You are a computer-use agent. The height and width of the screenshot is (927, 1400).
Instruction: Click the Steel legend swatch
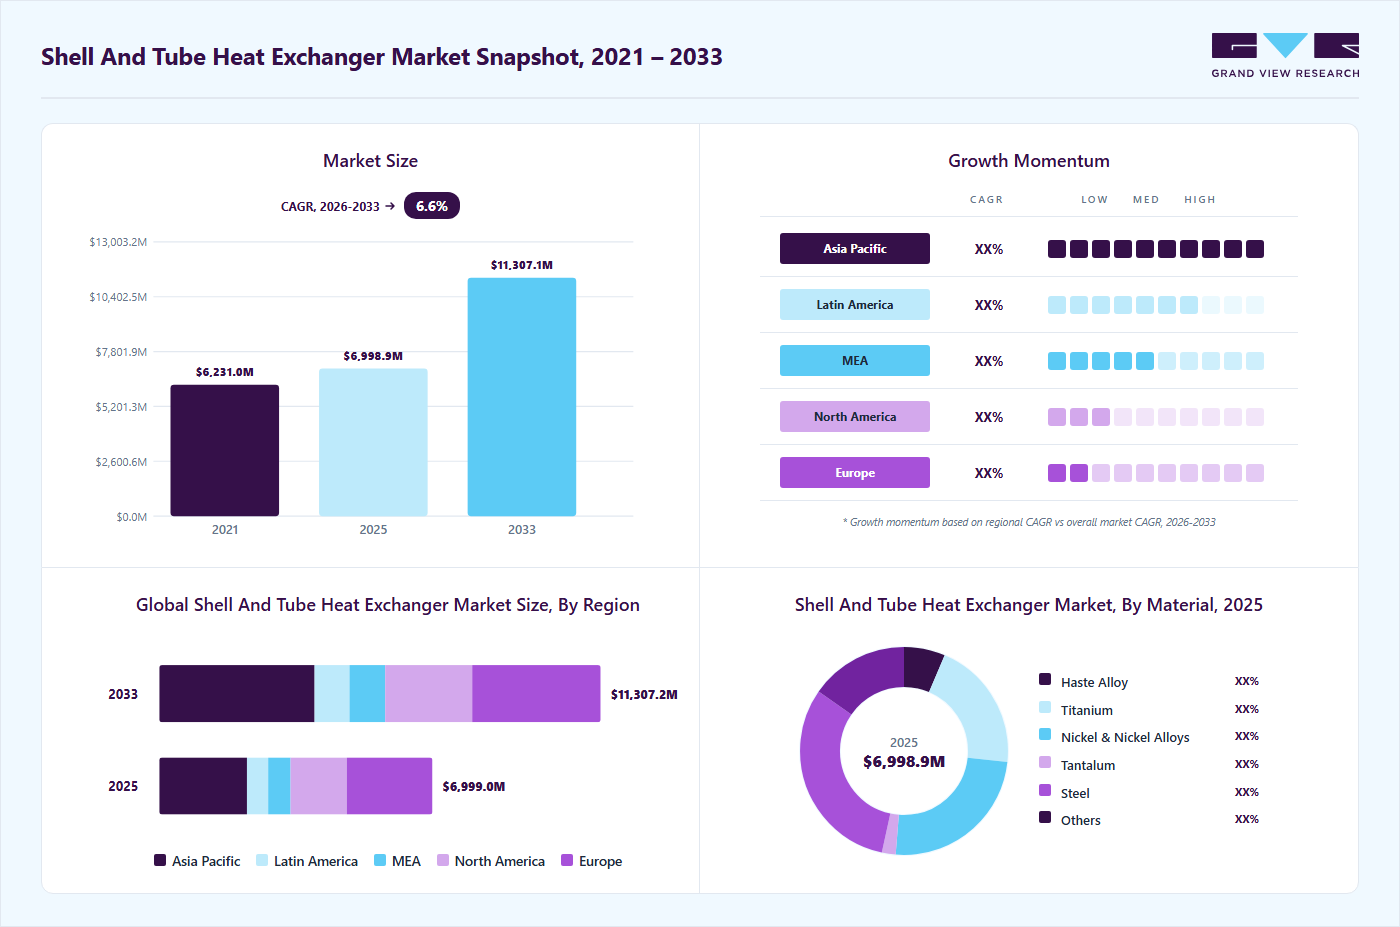pos(1045,790)
